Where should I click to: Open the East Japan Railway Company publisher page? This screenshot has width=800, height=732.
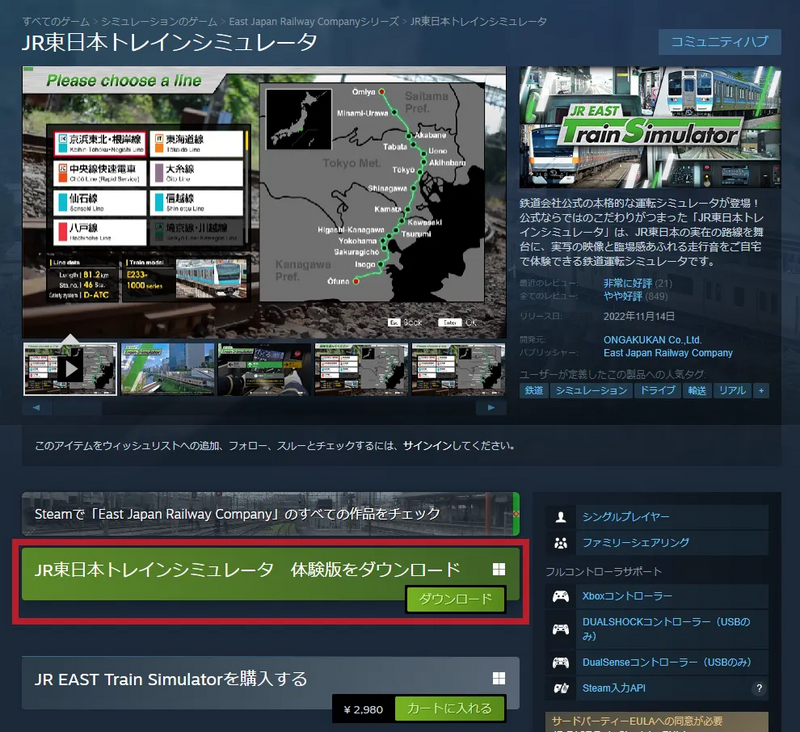coord(667,352)
